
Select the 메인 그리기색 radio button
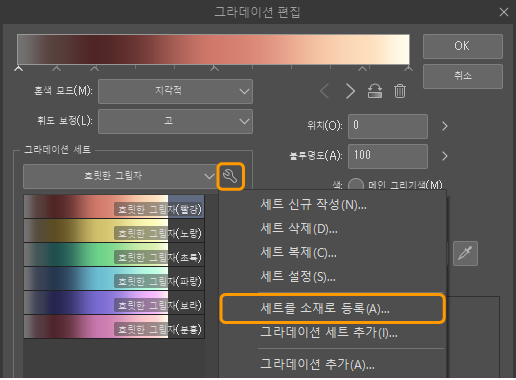[356, 184]
